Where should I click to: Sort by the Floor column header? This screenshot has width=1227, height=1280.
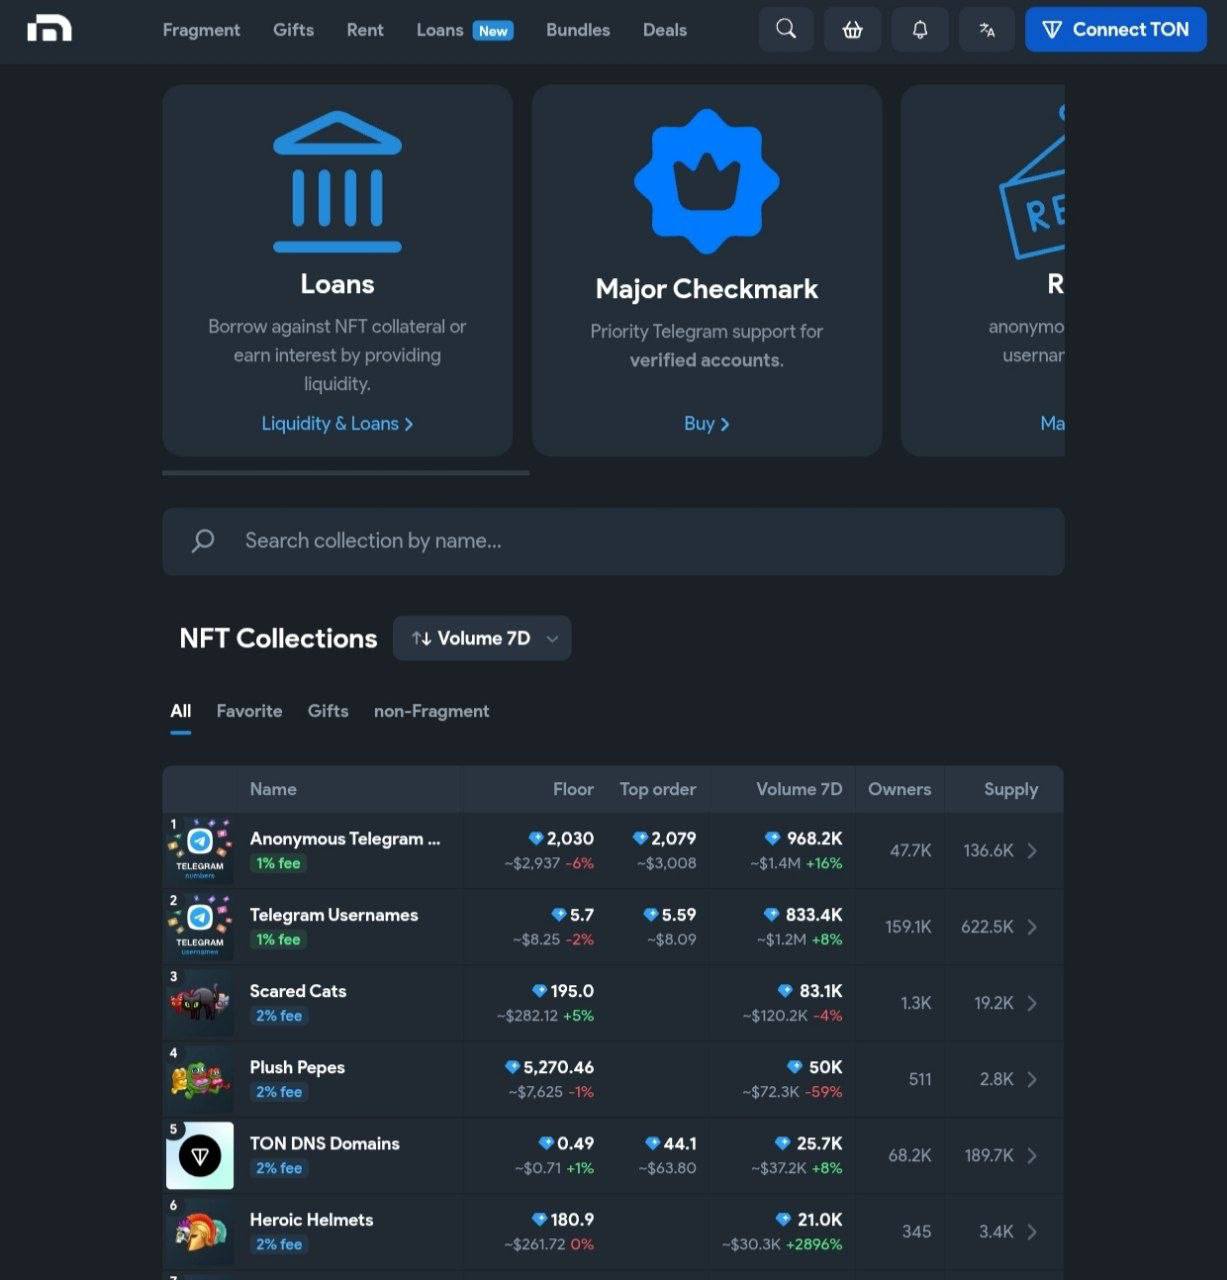click(573, 789)
